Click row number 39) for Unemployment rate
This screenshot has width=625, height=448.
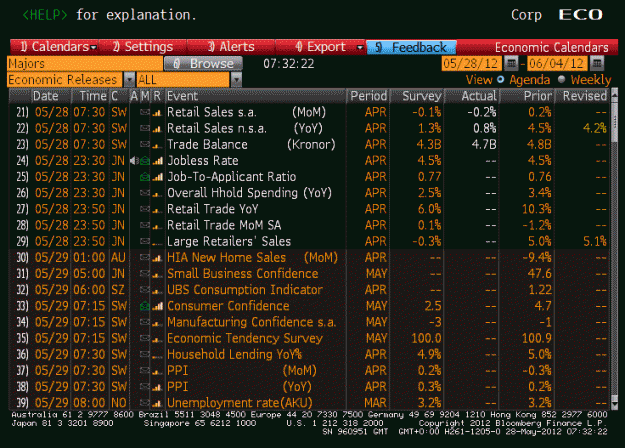click(22, 403)
